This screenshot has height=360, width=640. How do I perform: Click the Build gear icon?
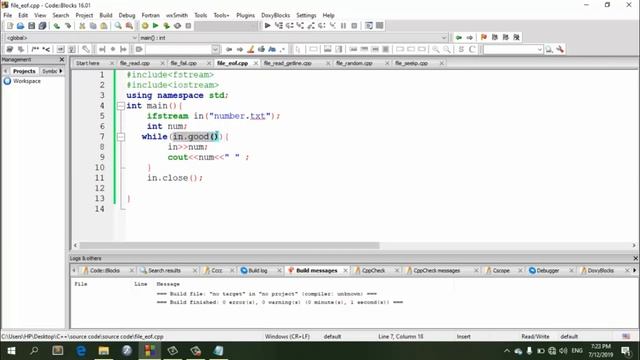[x=145, y=26]
